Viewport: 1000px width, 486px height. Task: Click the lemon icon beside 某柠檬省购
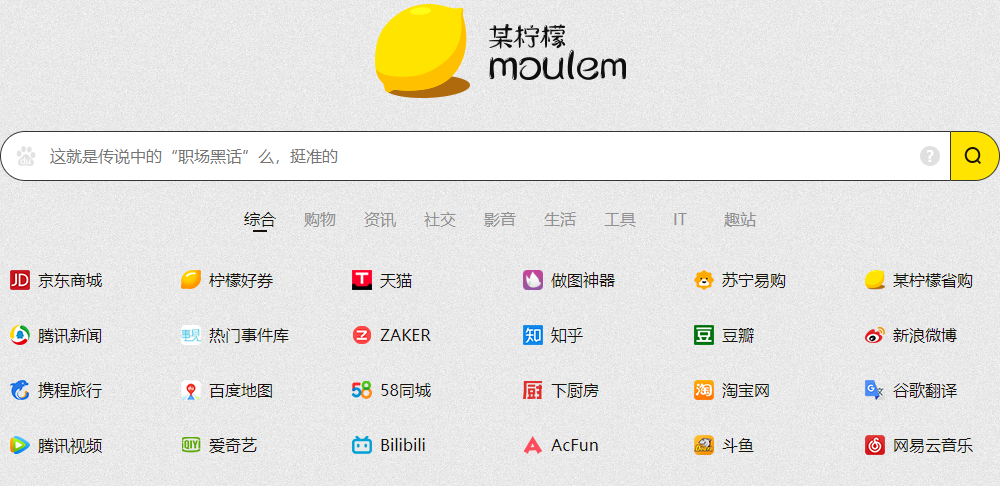[875, 280]
